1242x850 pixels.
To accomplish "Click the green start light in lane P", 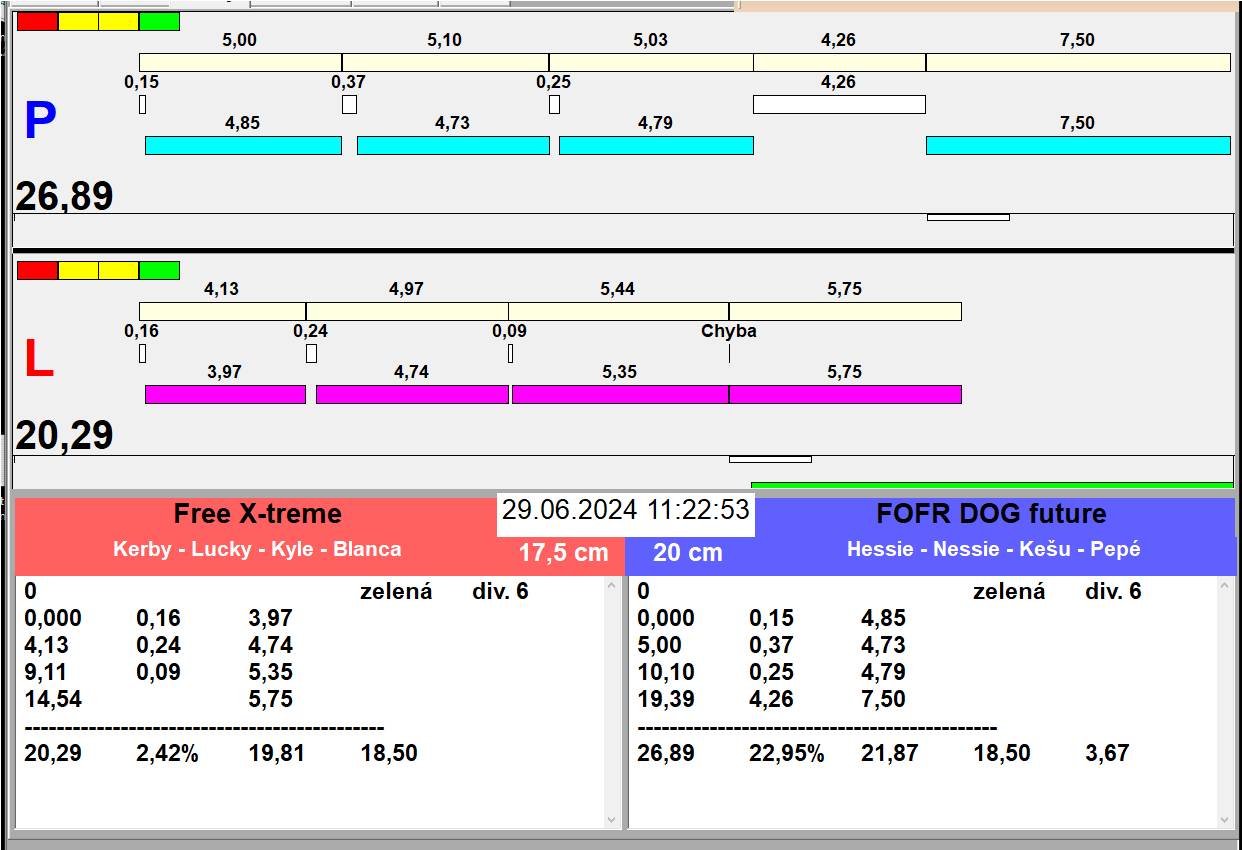I will (159, 21).
